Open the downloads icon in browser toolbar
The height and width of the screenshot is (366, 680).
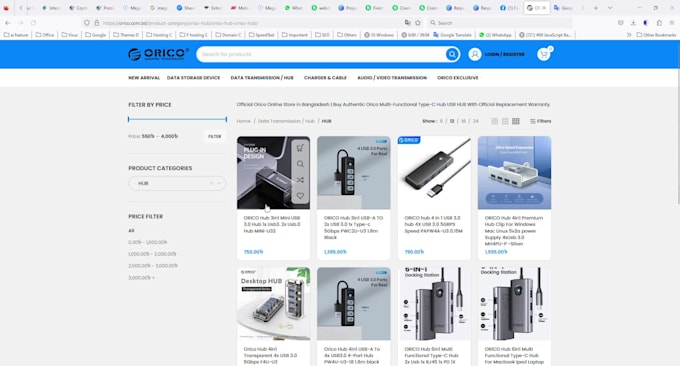pyautogui.click(x=633, y=23)
